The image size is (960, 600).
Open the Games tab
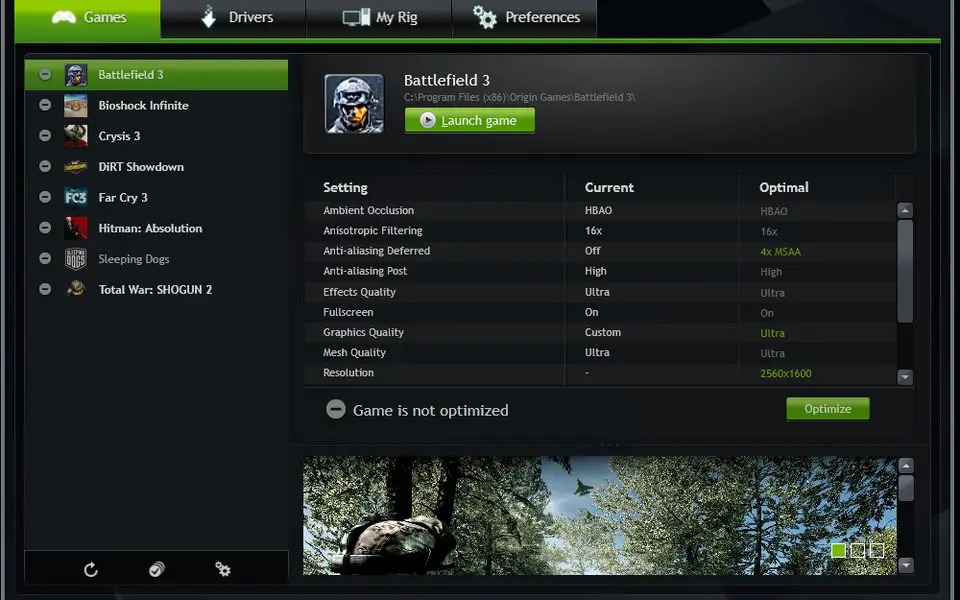(88, 18)
